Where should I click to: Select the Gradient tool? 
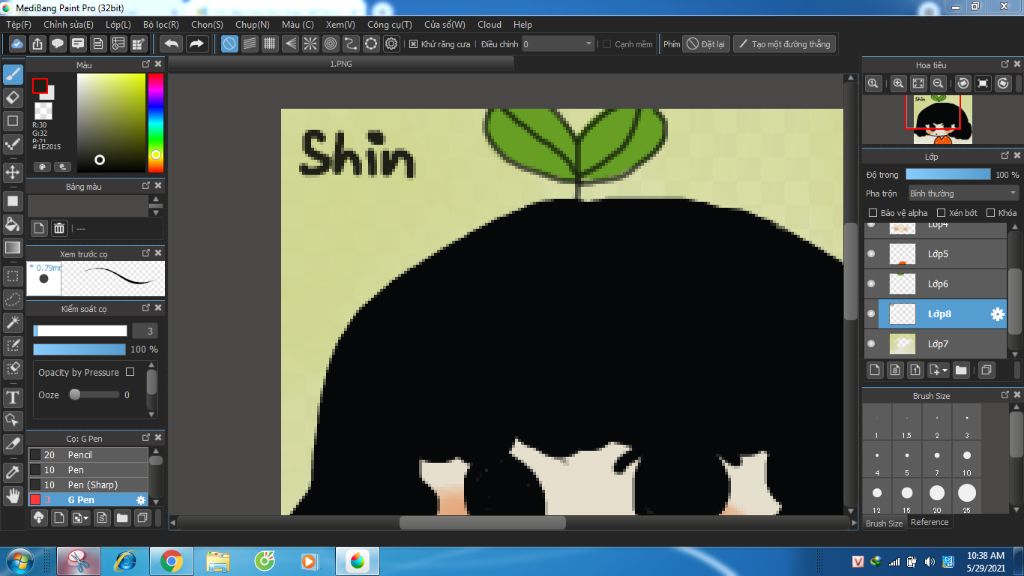click(12, 248)
